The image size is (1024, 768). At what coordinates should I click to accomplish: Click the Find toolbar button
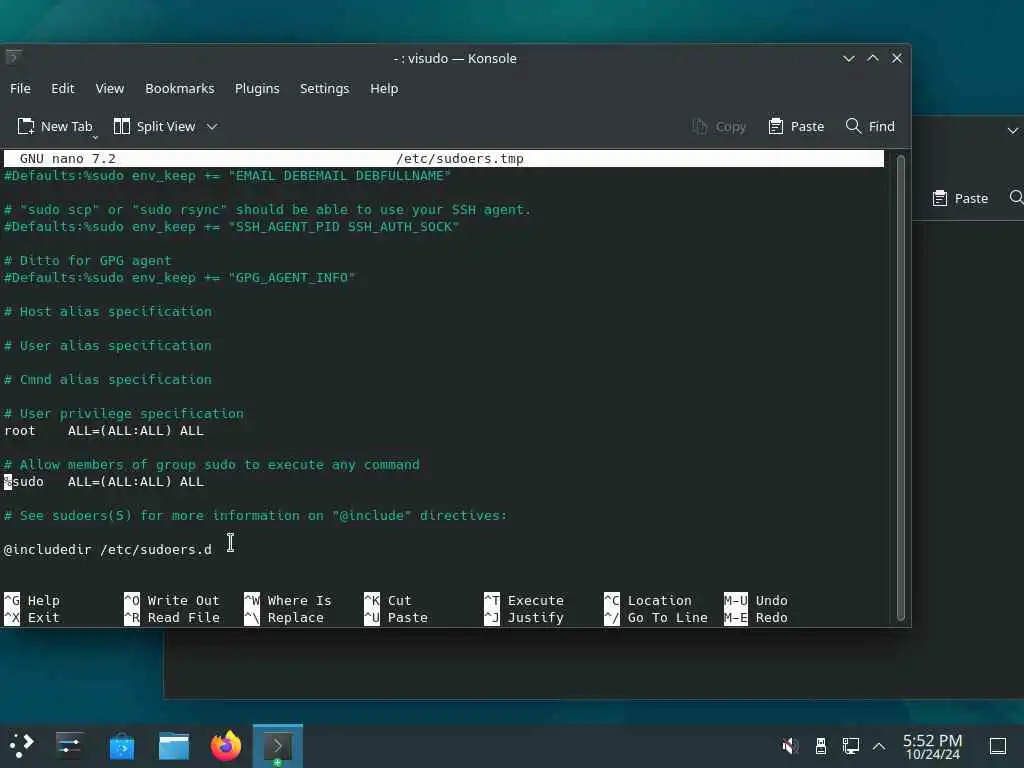[871, 127]
